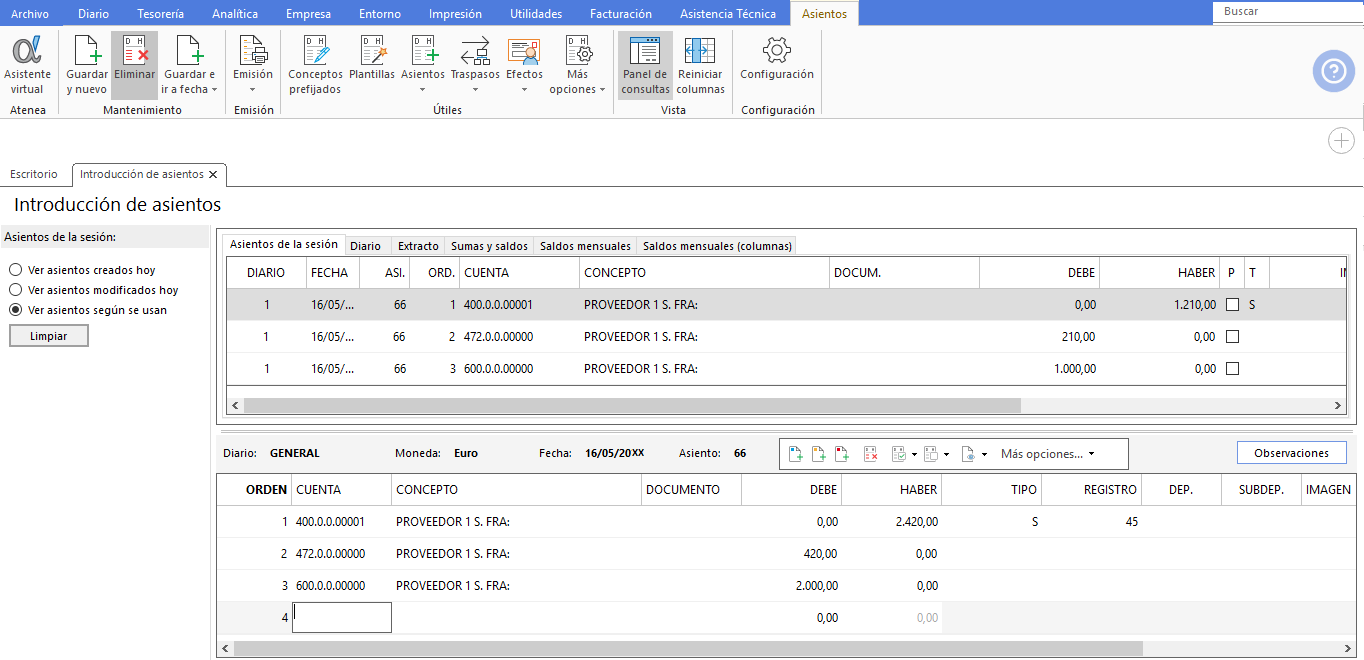1364x660 pixels.
Task: Click Guardar y nuevo icon
Action: point(86,66)
